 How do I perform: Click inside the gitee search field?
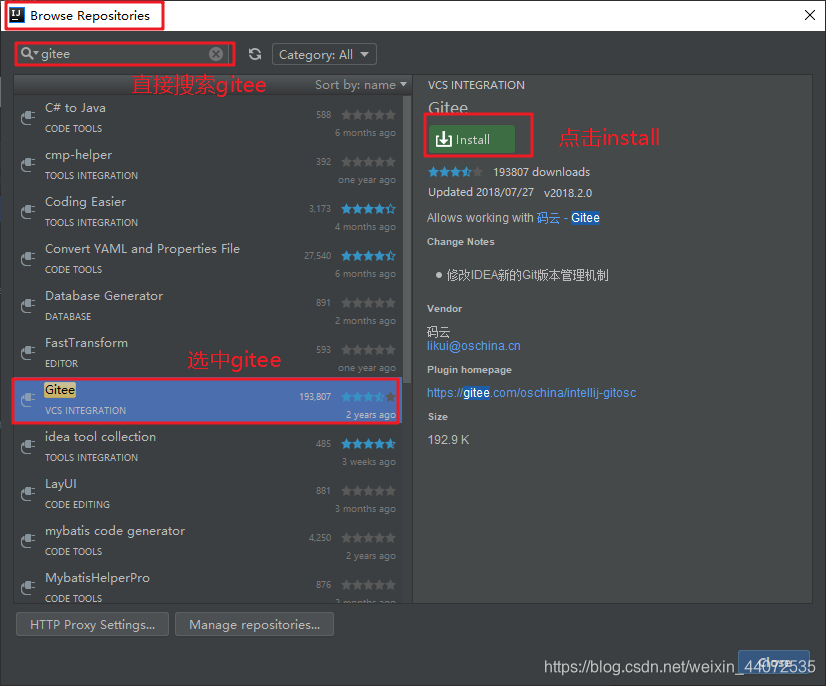[x=124, y=54]
